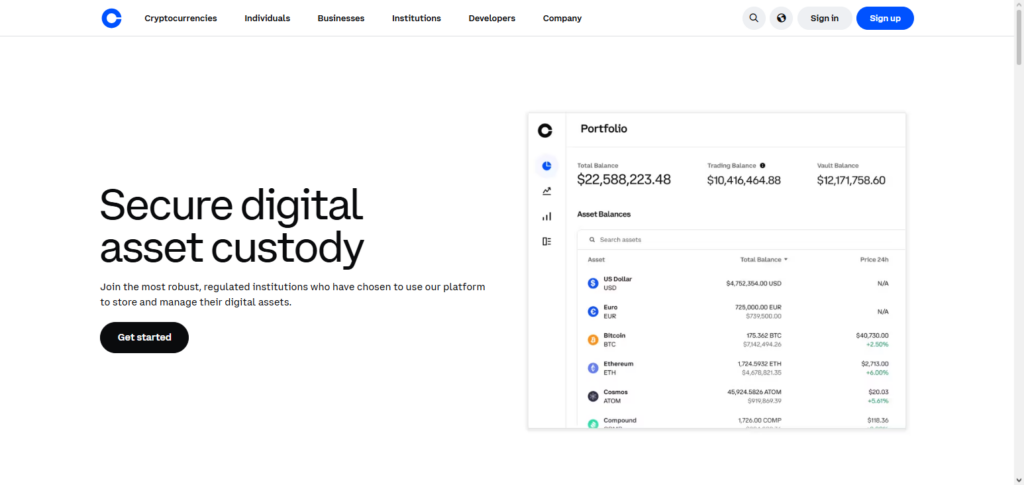Image resolution: width=1024 pixels, height=485 pixels.
Task: Click the Portfolio heading
Action: pyautogui.click(x=603, y=129)
